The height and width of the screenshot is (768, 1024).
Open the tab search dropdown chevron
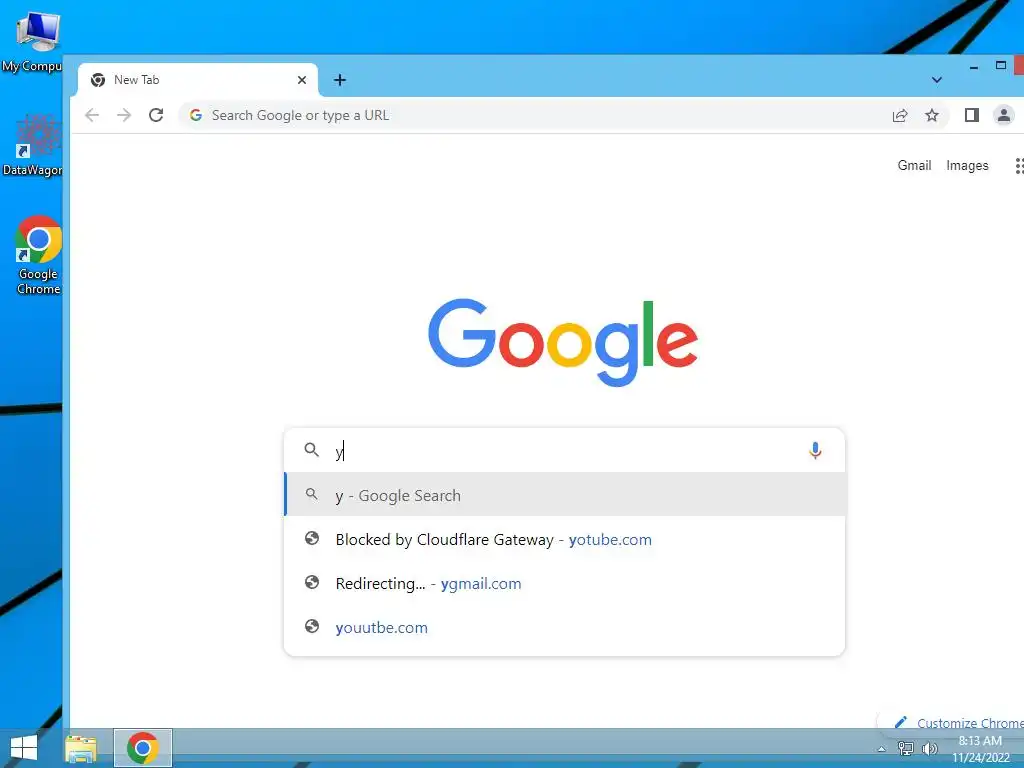click(936, 80)
